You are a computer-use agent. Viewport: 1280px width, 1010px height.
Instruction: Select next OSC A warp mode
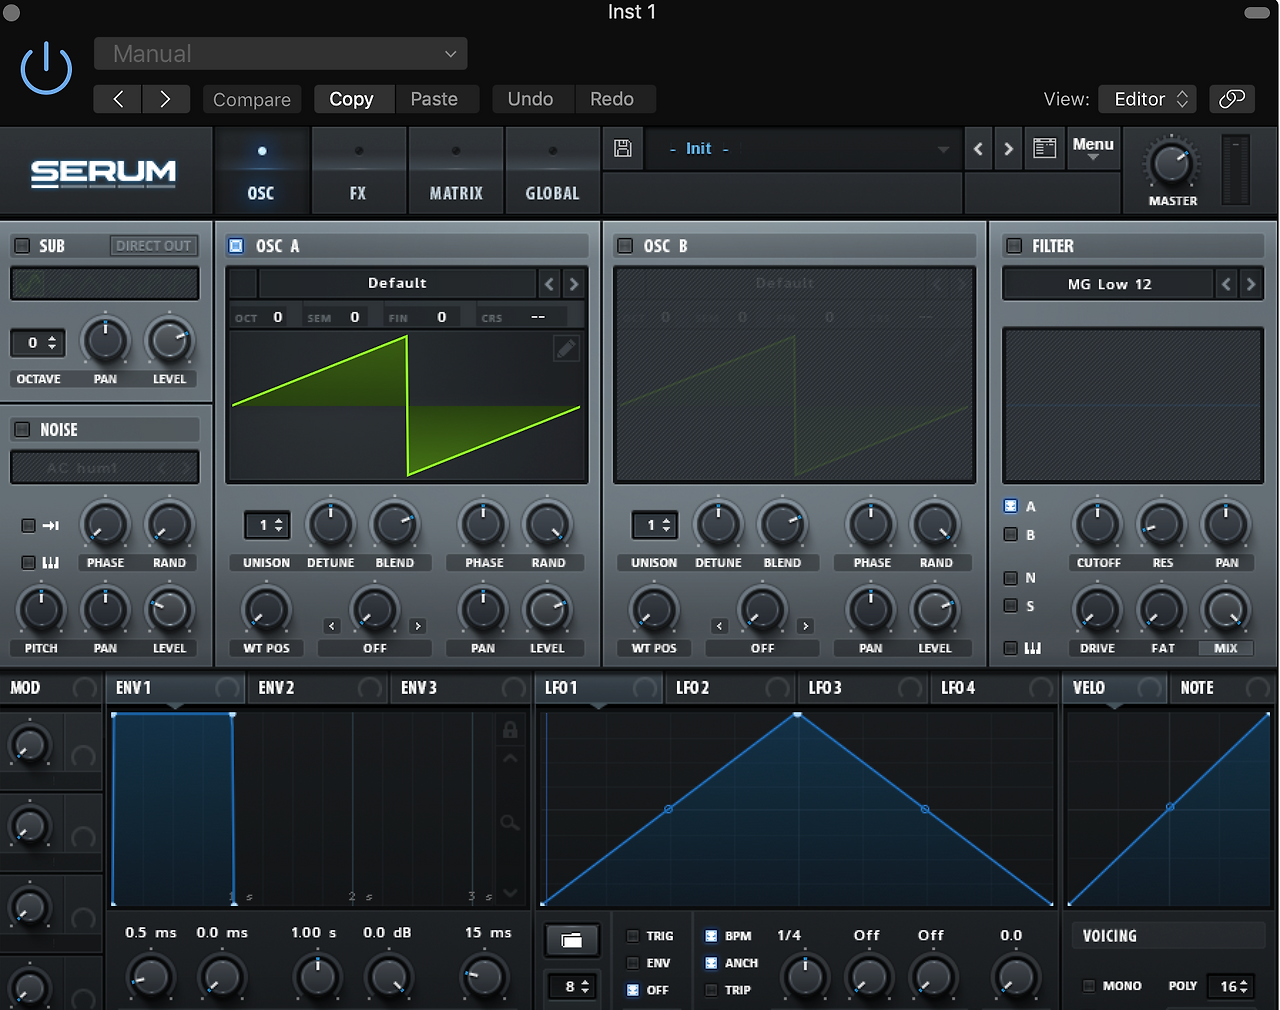click(x=418, y=626)
